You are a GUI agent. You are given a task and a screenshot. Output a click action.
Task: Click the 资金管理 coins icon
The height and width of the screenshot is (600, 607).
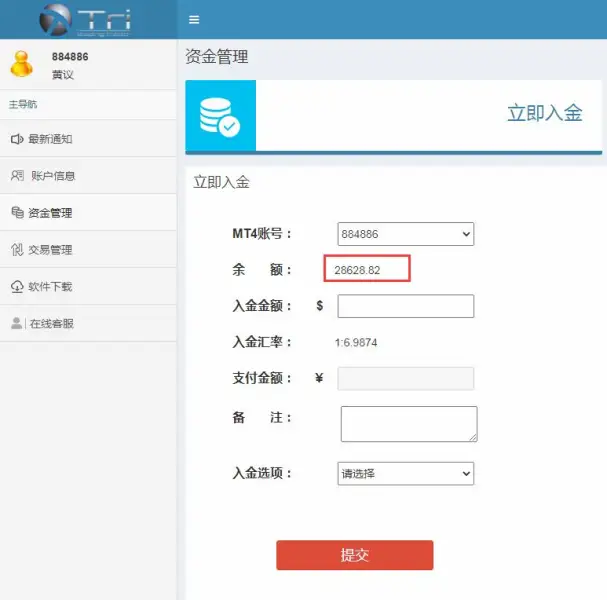point(17,213)
